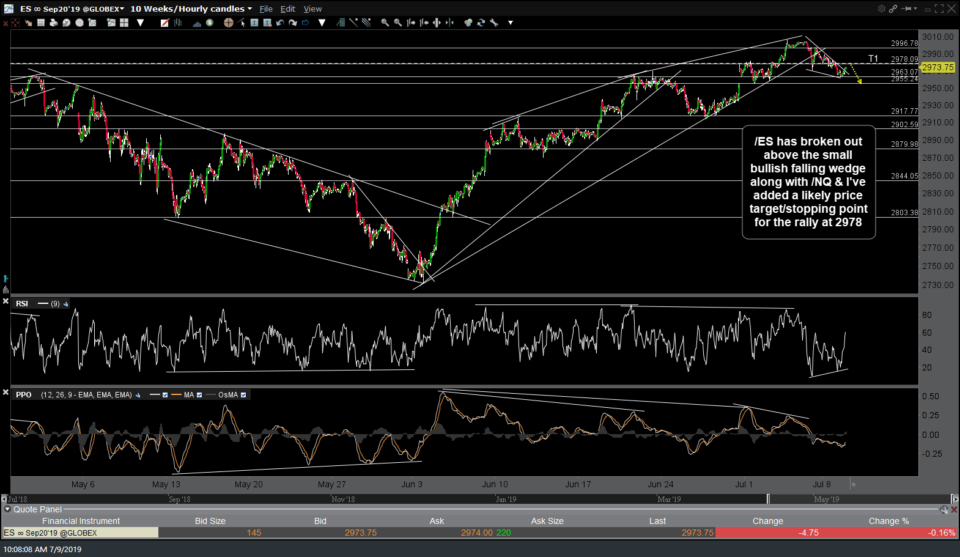The height and width of the screenshot is (557, 960).
Task: Click the /ES falling wedge annotation box
Action: 808,182
